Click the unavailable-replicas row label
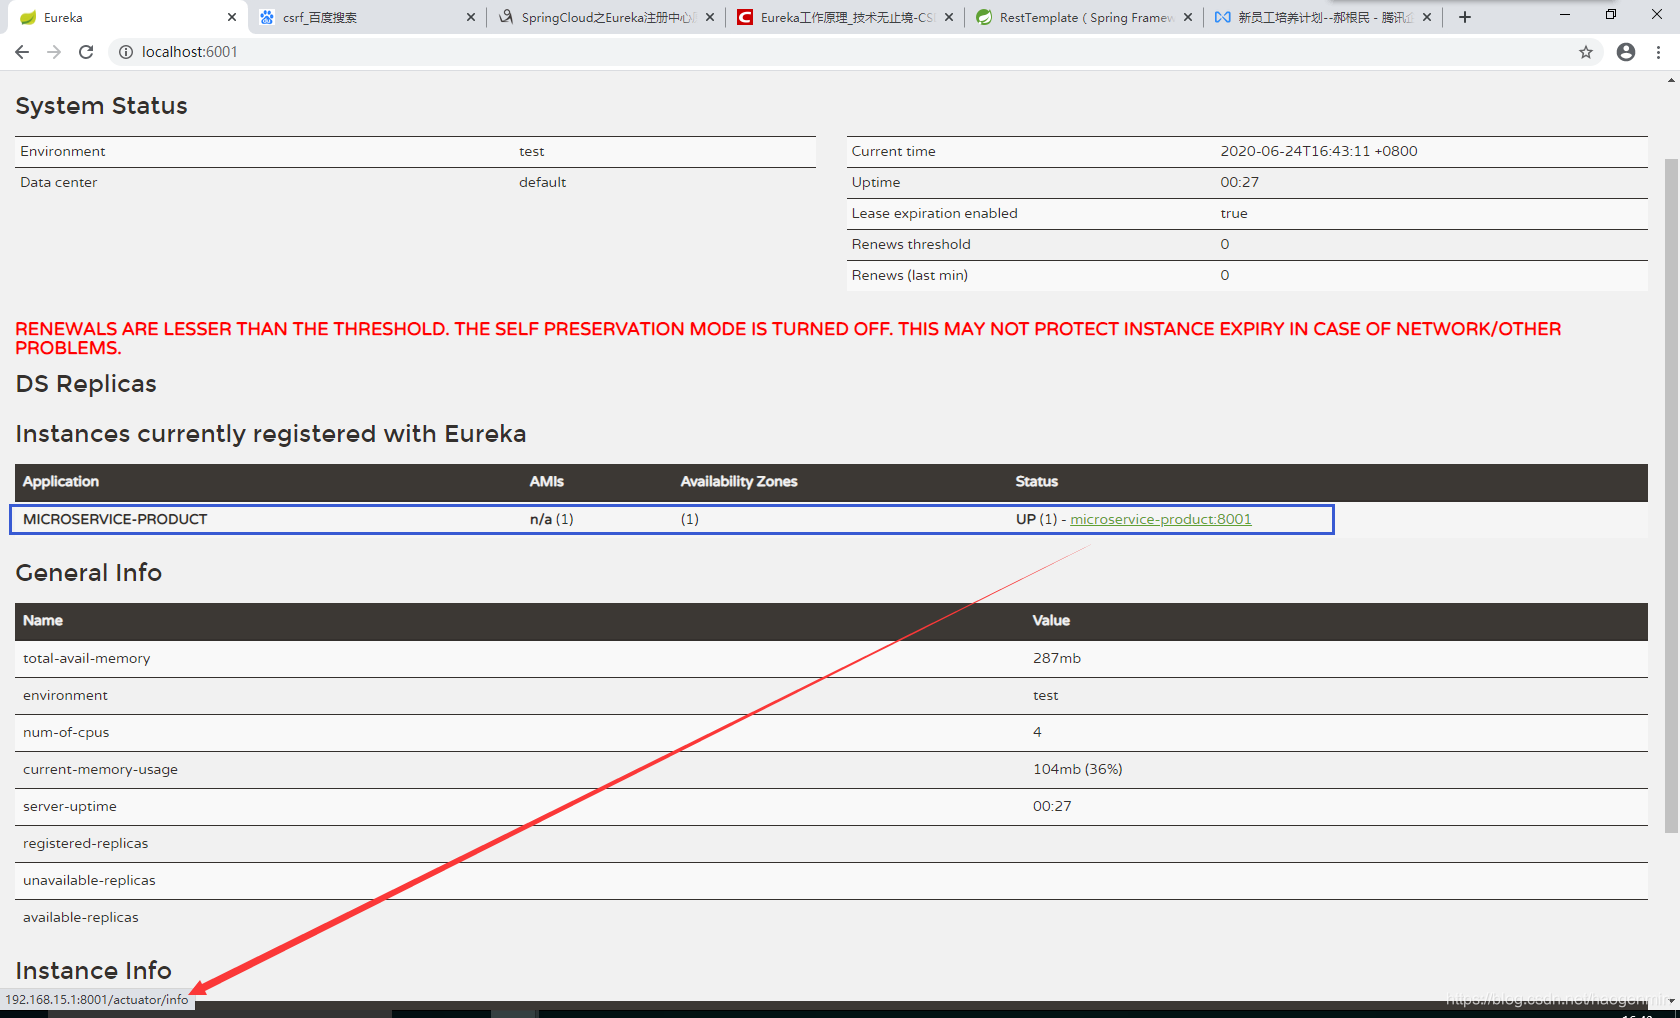This screenshot has height=1018, width=1680. [90, 880]
